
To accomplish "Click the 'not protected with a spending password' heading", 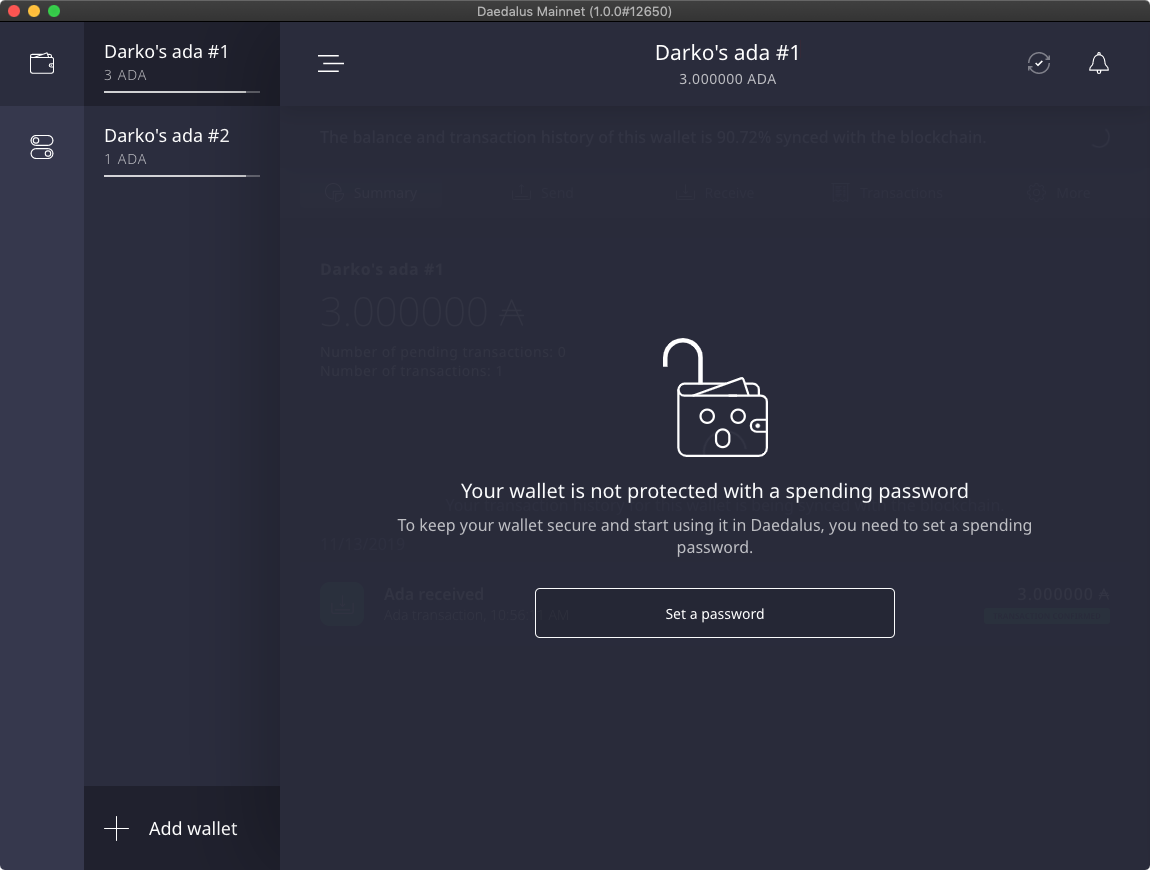I will (x=714, y=491).
